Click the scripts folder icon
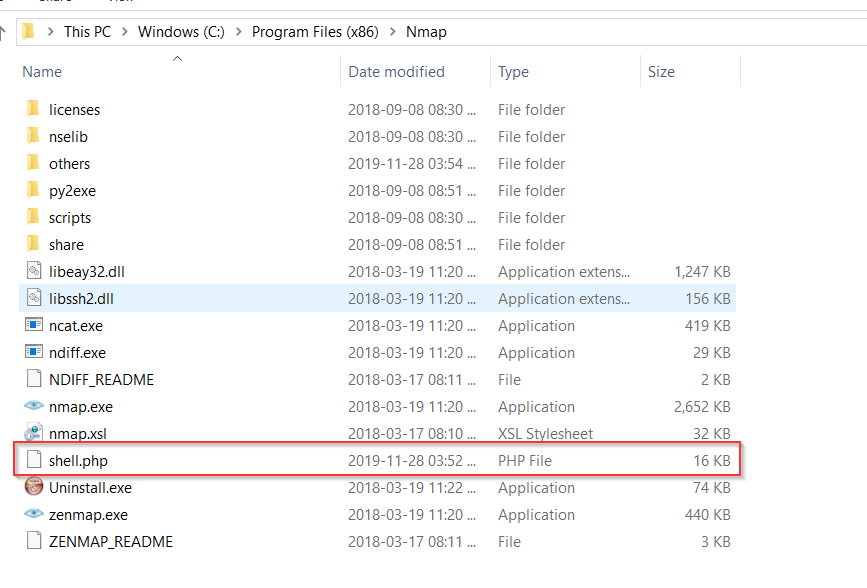 click(x=32, y=218)
